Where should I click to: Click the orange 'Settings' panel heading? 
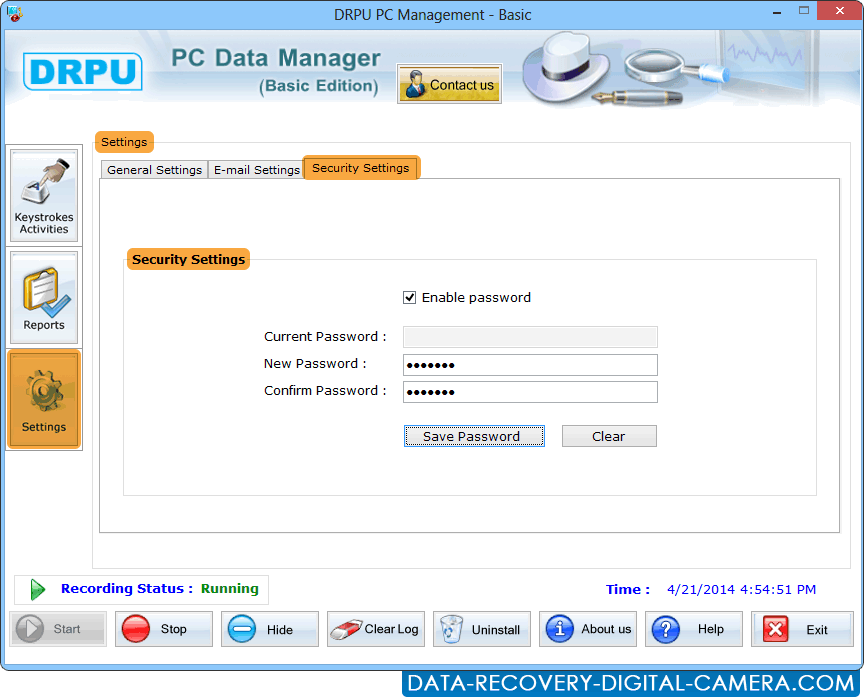pos(124,142)
